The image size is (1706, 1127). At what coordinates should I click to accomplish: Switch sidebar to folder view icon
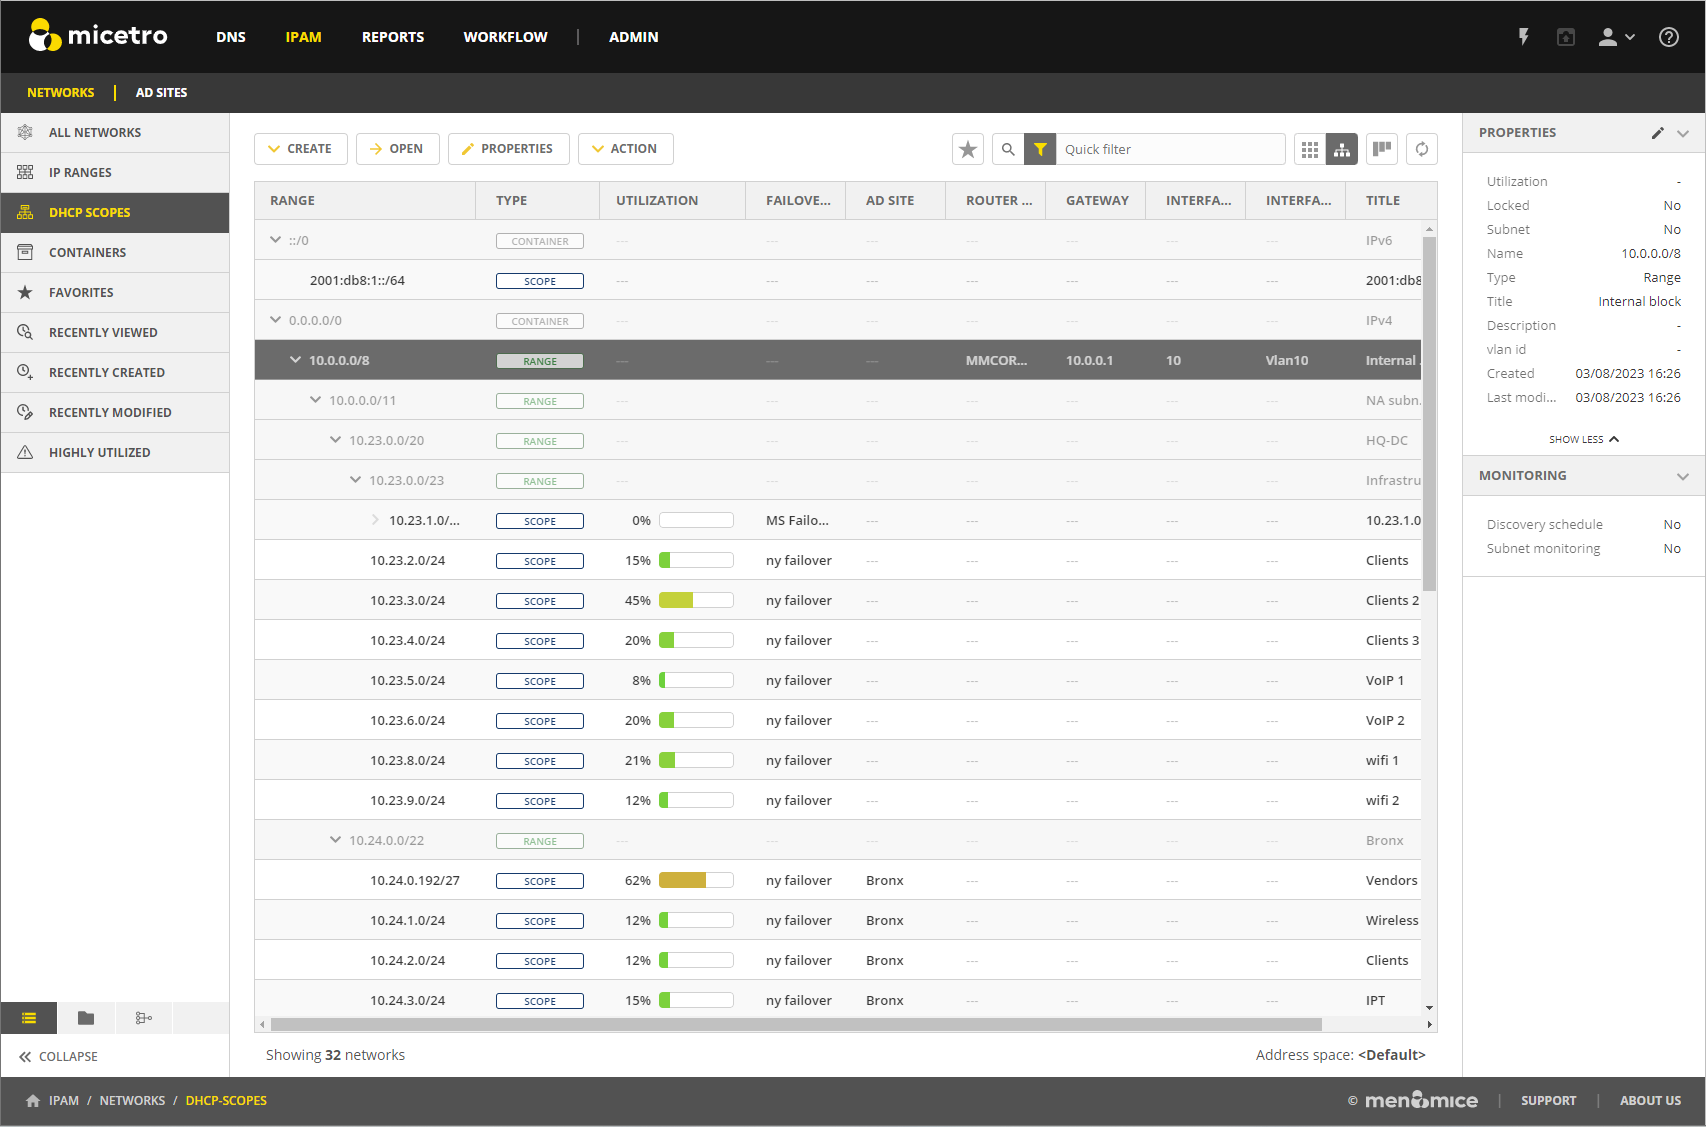coord(86,1018)
